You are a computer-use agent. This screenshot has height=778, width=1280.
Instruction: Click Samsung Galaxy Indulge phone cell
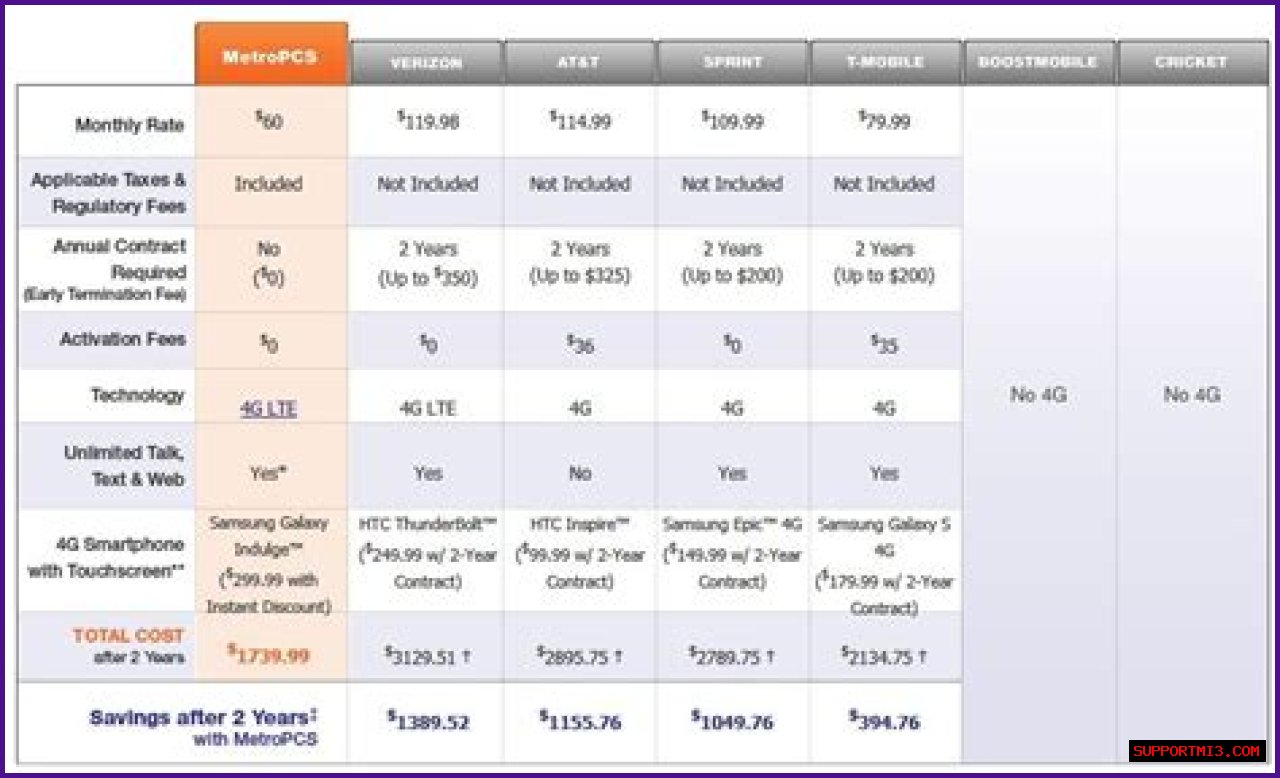[x=268, y=565]
